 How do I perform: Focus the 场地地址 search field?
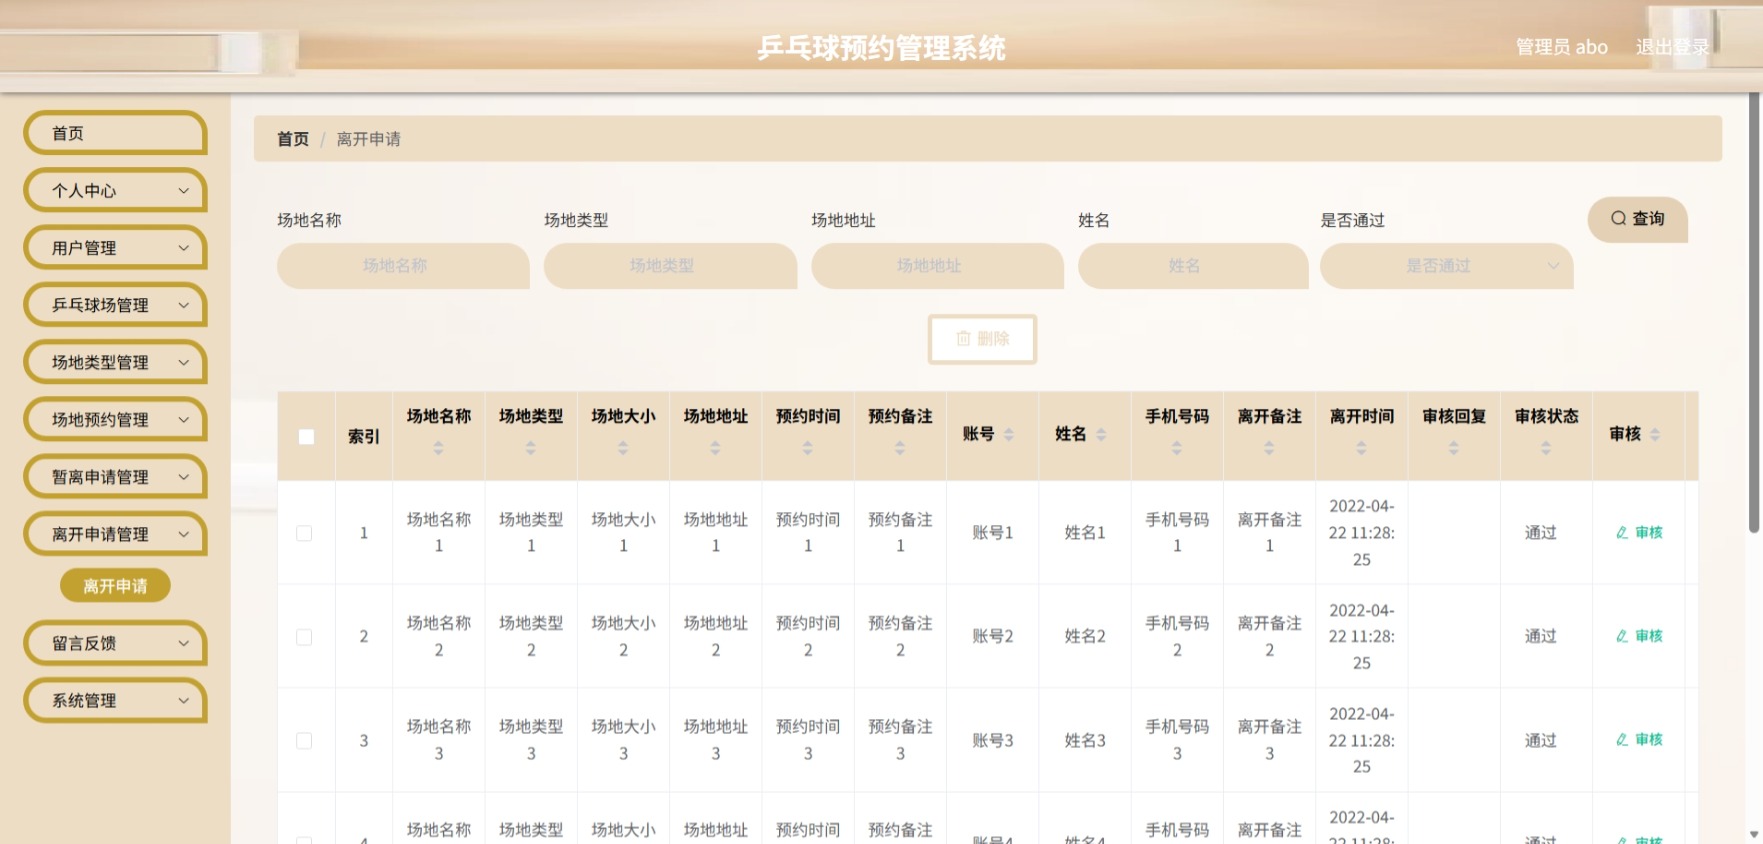[937, 266]
